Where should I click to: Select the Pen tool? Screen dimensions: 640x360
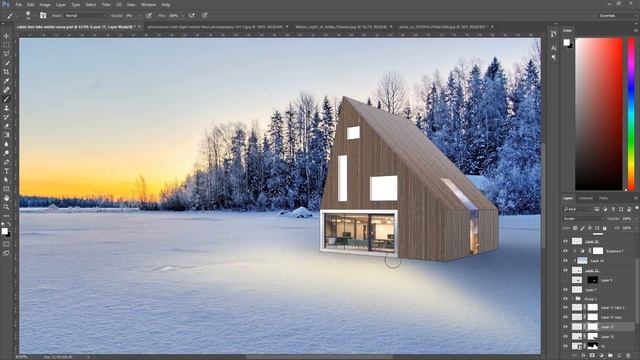tap(6, 162)
